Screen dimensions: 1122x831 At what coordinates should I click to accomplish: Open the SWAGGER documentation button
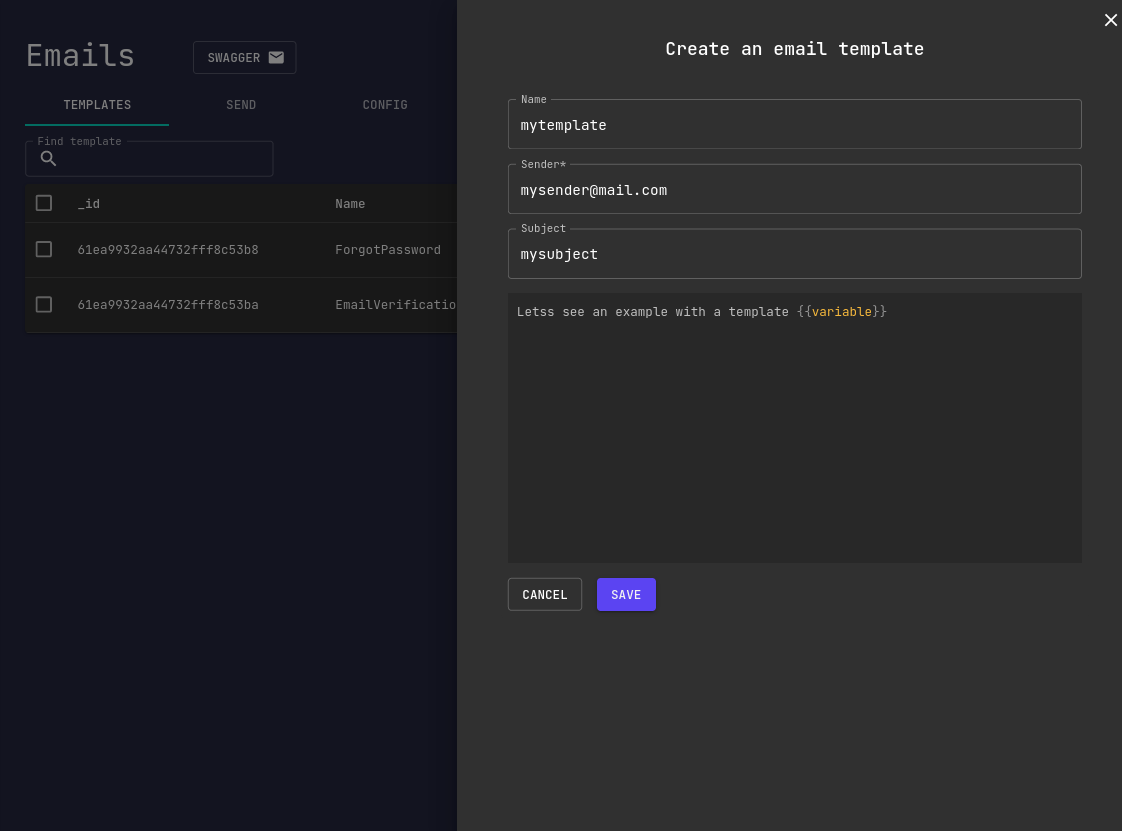click(245, 57)
